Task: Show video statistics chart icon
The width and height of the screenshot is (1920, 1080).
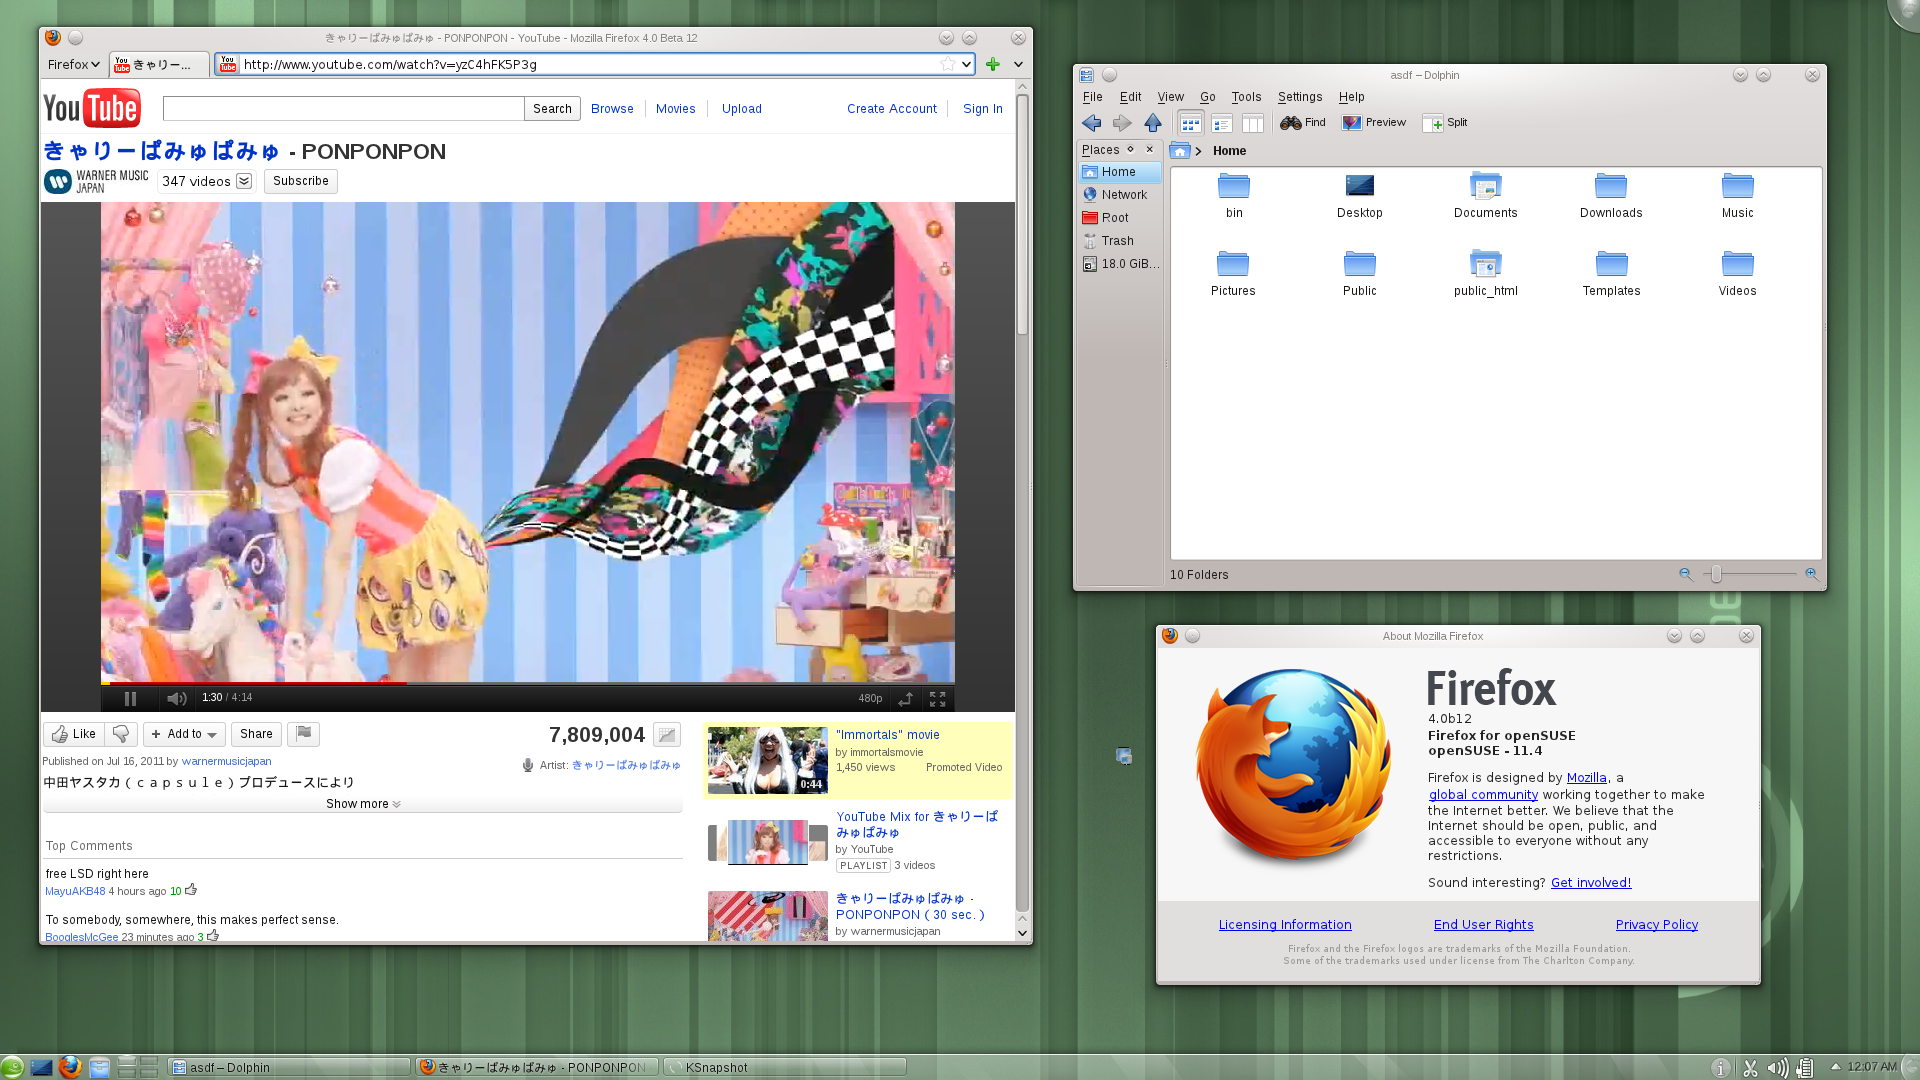Action: [667, 735]
